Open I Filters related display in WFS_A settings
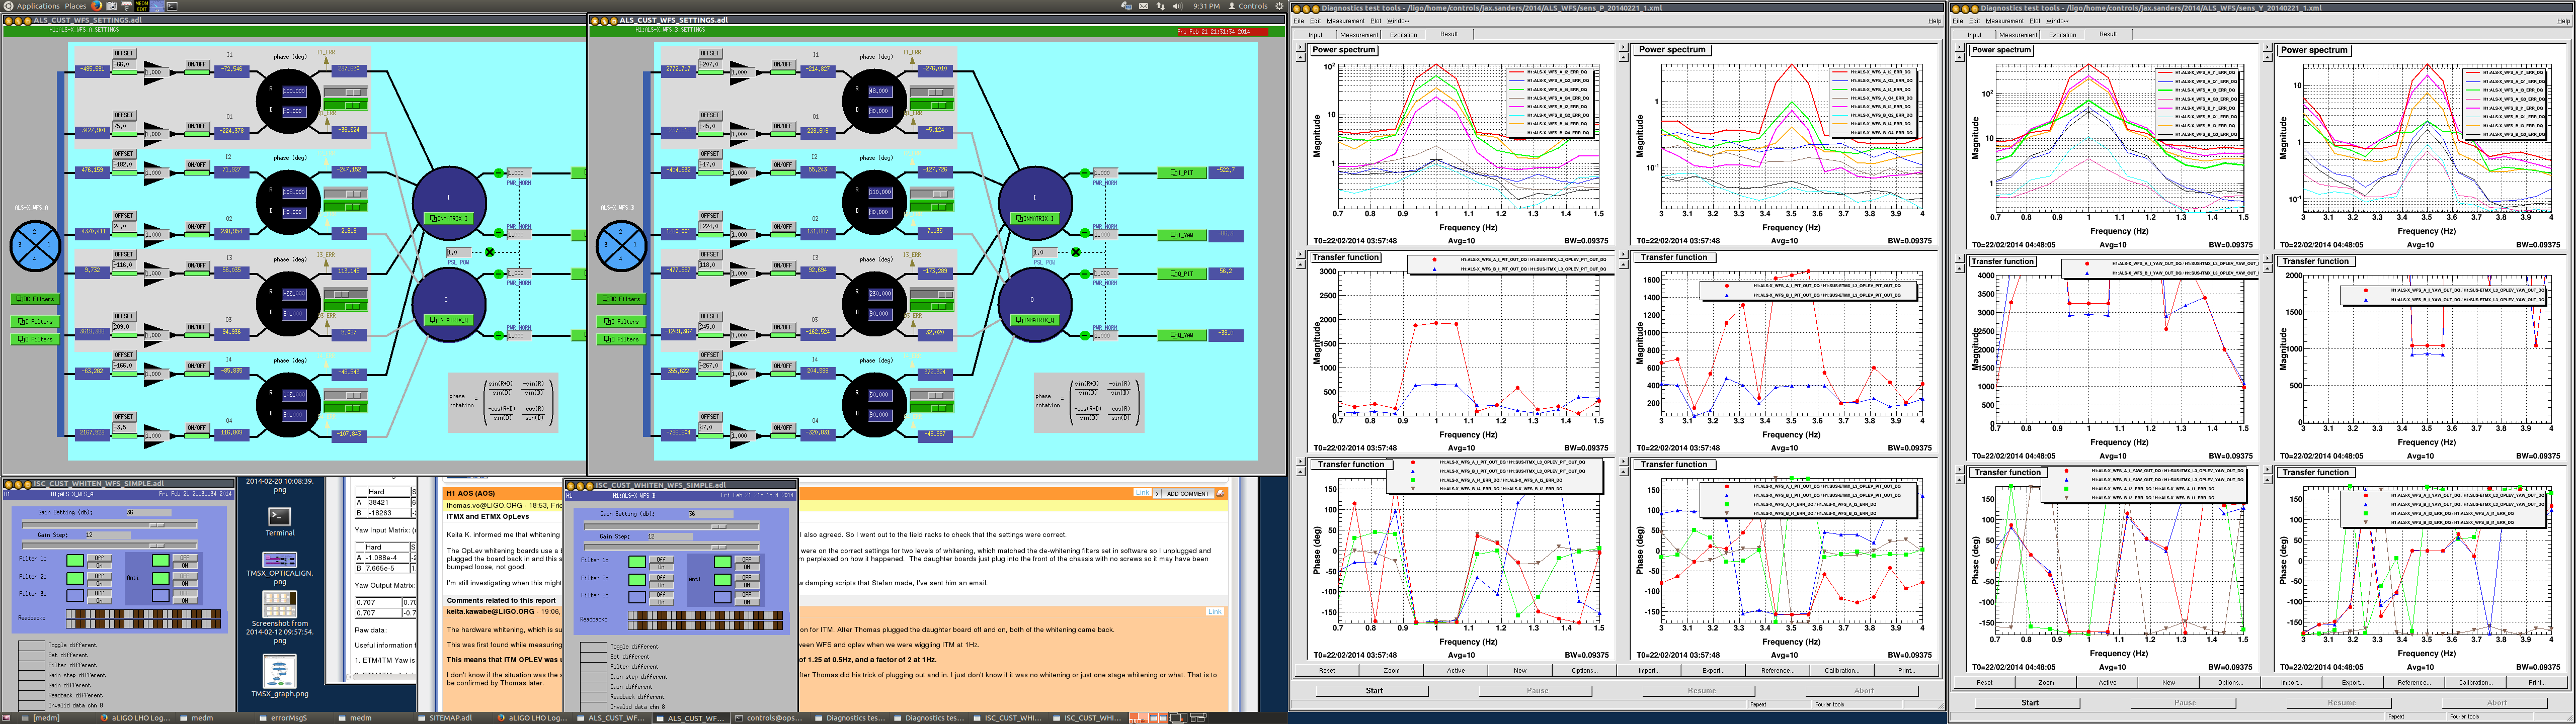The height and width of the screenshot is (724, 2576). (35, 322)
